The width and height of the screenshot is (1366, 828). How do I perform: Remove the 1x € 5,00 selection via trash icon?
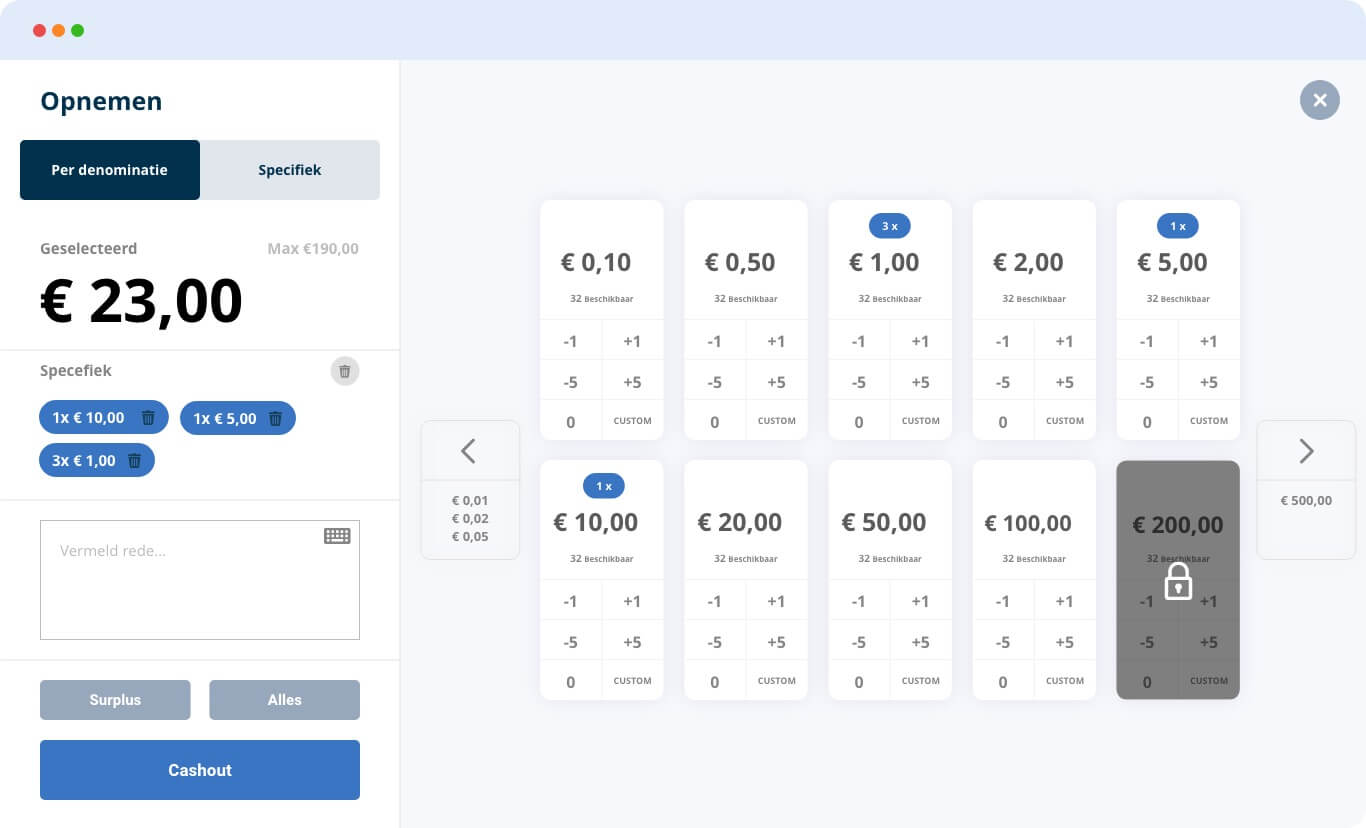[x=276, y=419]
